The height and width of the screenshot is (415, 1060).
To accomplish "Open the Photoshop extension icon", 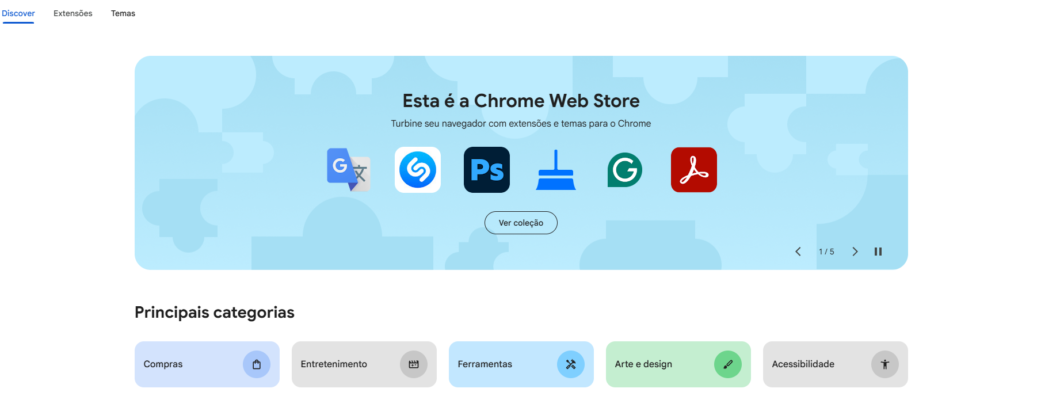I will pyautogui.click(x=487, y=170).
